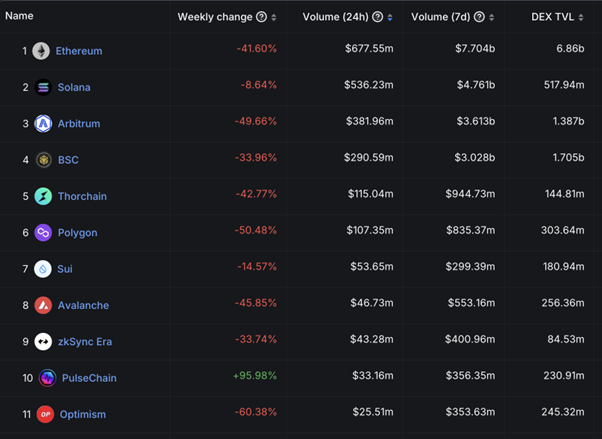Select Ethereum 24h volume $677.55m
602x439 pixels.
coord(369,48)
